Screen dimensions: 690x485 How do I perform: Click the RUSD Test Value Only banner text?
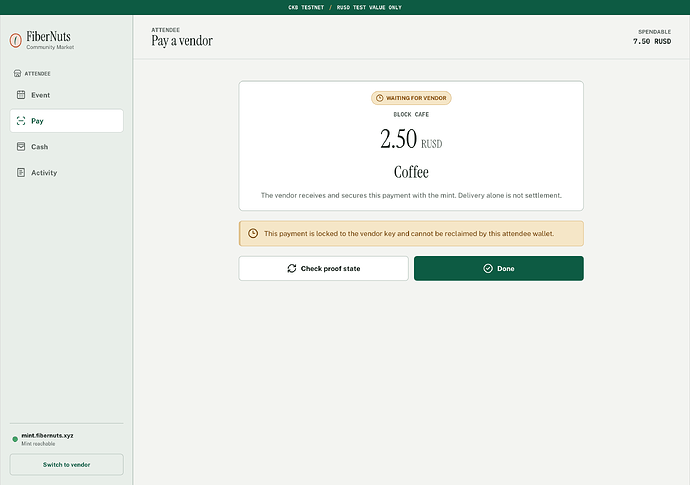[x=369, y=7]
